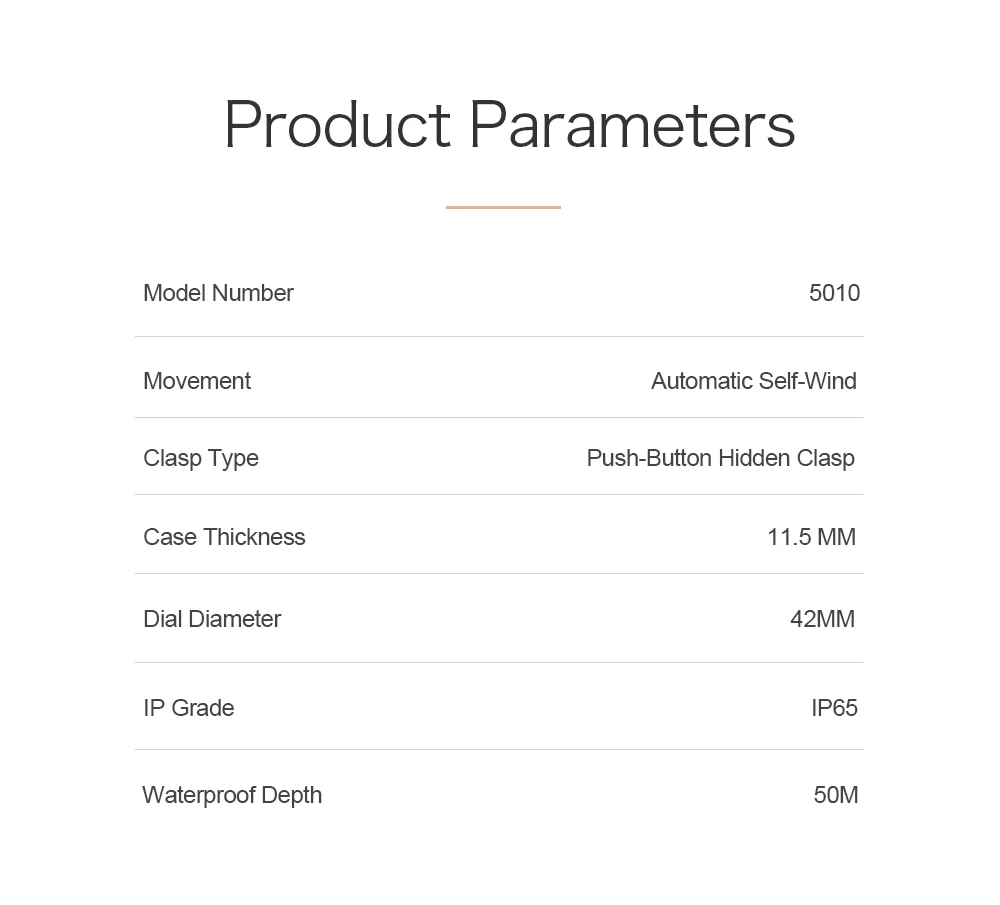This screenshot has width=1000, height=905.
Task: Click the 11.5 MM thickness value
Action: click(x=811, y=537)
